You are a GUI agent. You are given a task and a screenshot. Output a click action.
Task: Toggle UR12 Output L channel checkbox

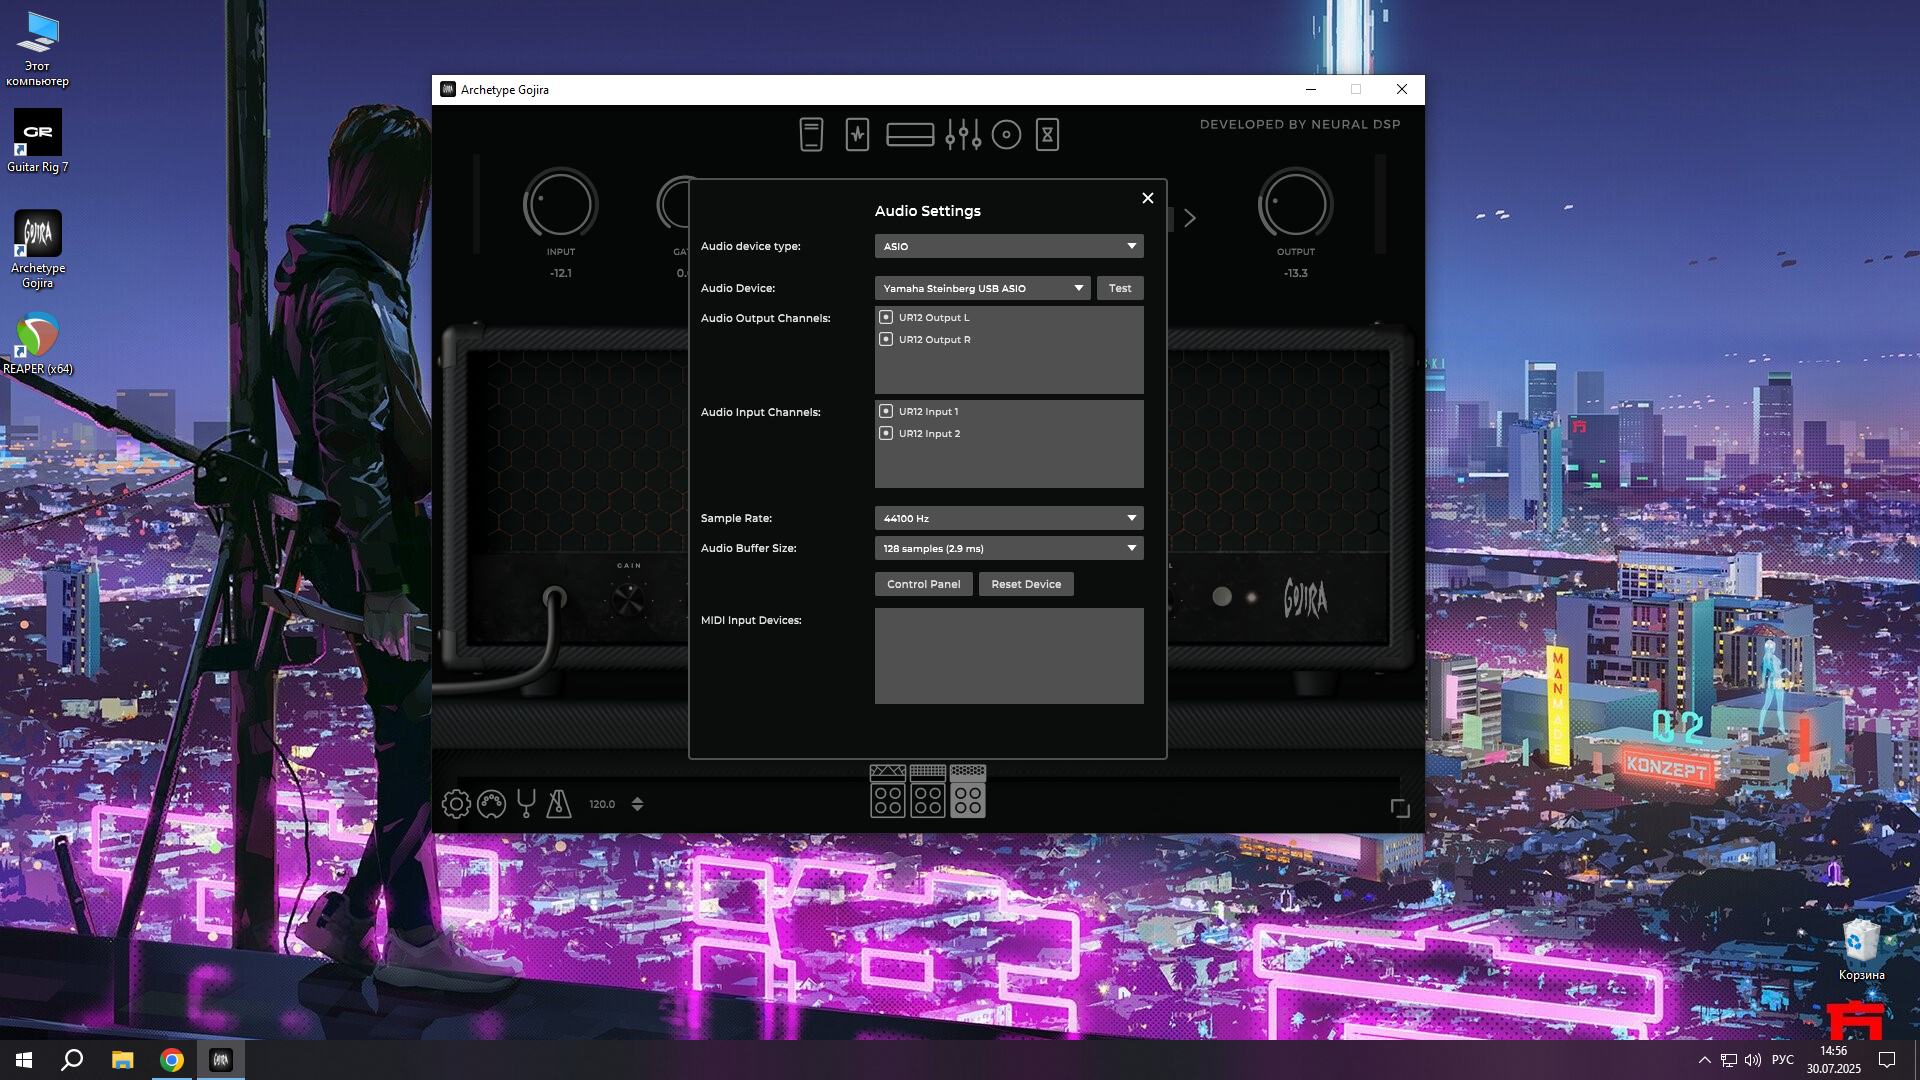tap(886, 317)
